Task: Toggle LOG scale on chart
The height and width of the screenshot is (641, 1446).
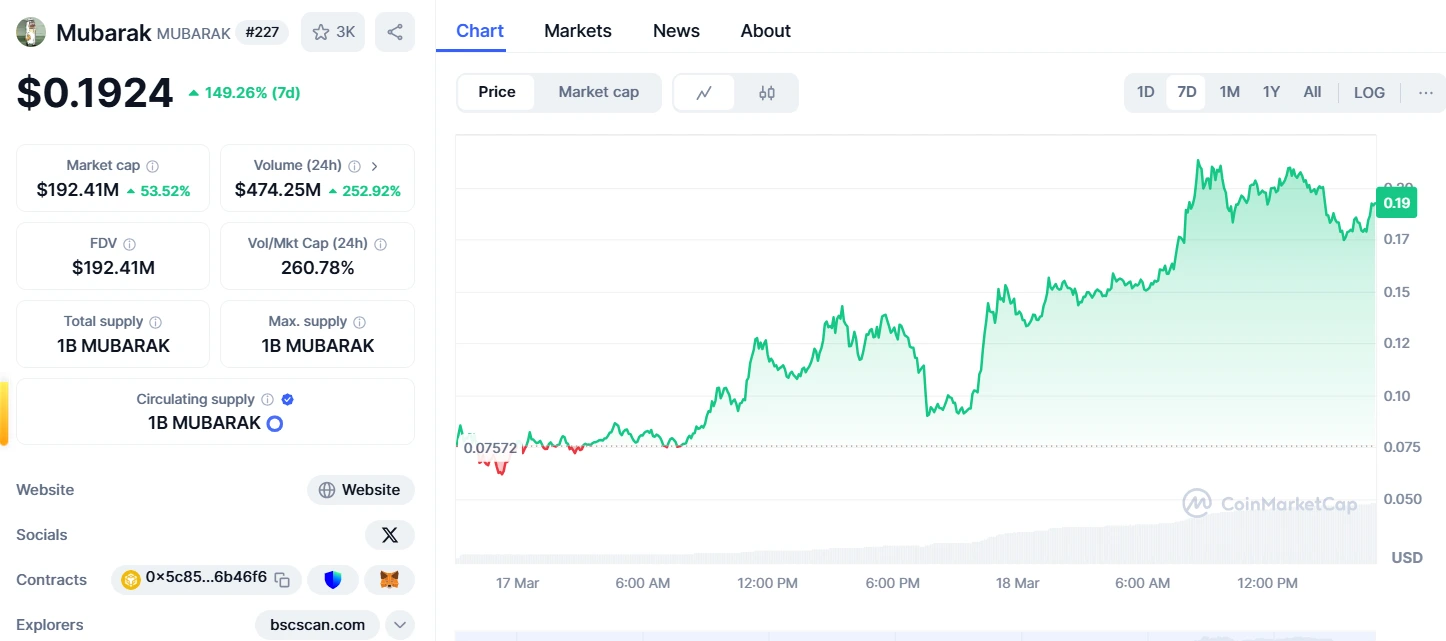Action: point(1369,93)
